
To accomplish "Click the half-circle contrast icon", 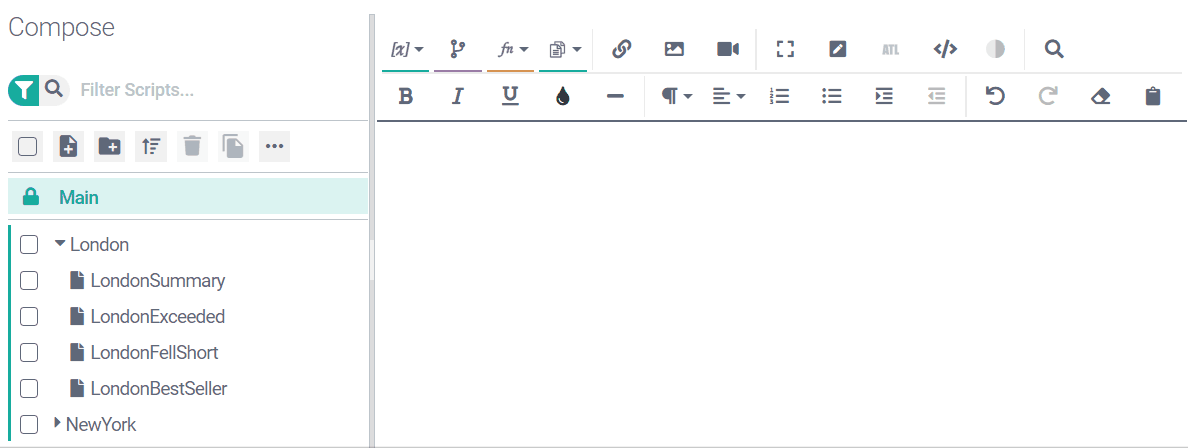I will 996,49.
